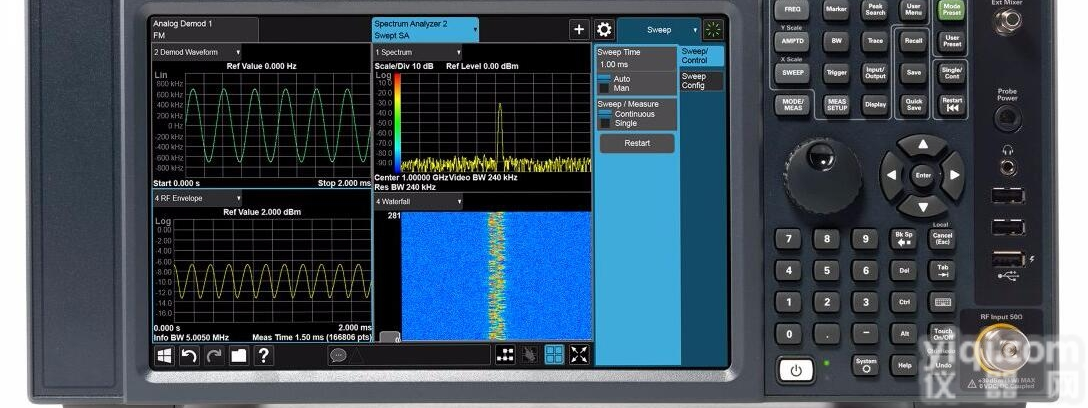Click the spectrum color scale bar
Image resolution: width=1088 pixels, height=408 pixels.
(398, 120)
